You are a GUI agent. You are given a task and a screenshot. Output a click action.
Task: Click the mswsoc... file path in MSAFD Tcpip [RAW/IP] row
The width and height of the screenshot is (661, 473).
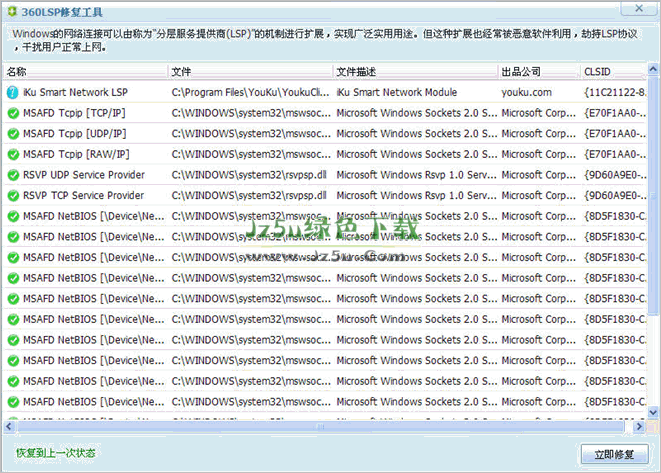pos(251,154)
